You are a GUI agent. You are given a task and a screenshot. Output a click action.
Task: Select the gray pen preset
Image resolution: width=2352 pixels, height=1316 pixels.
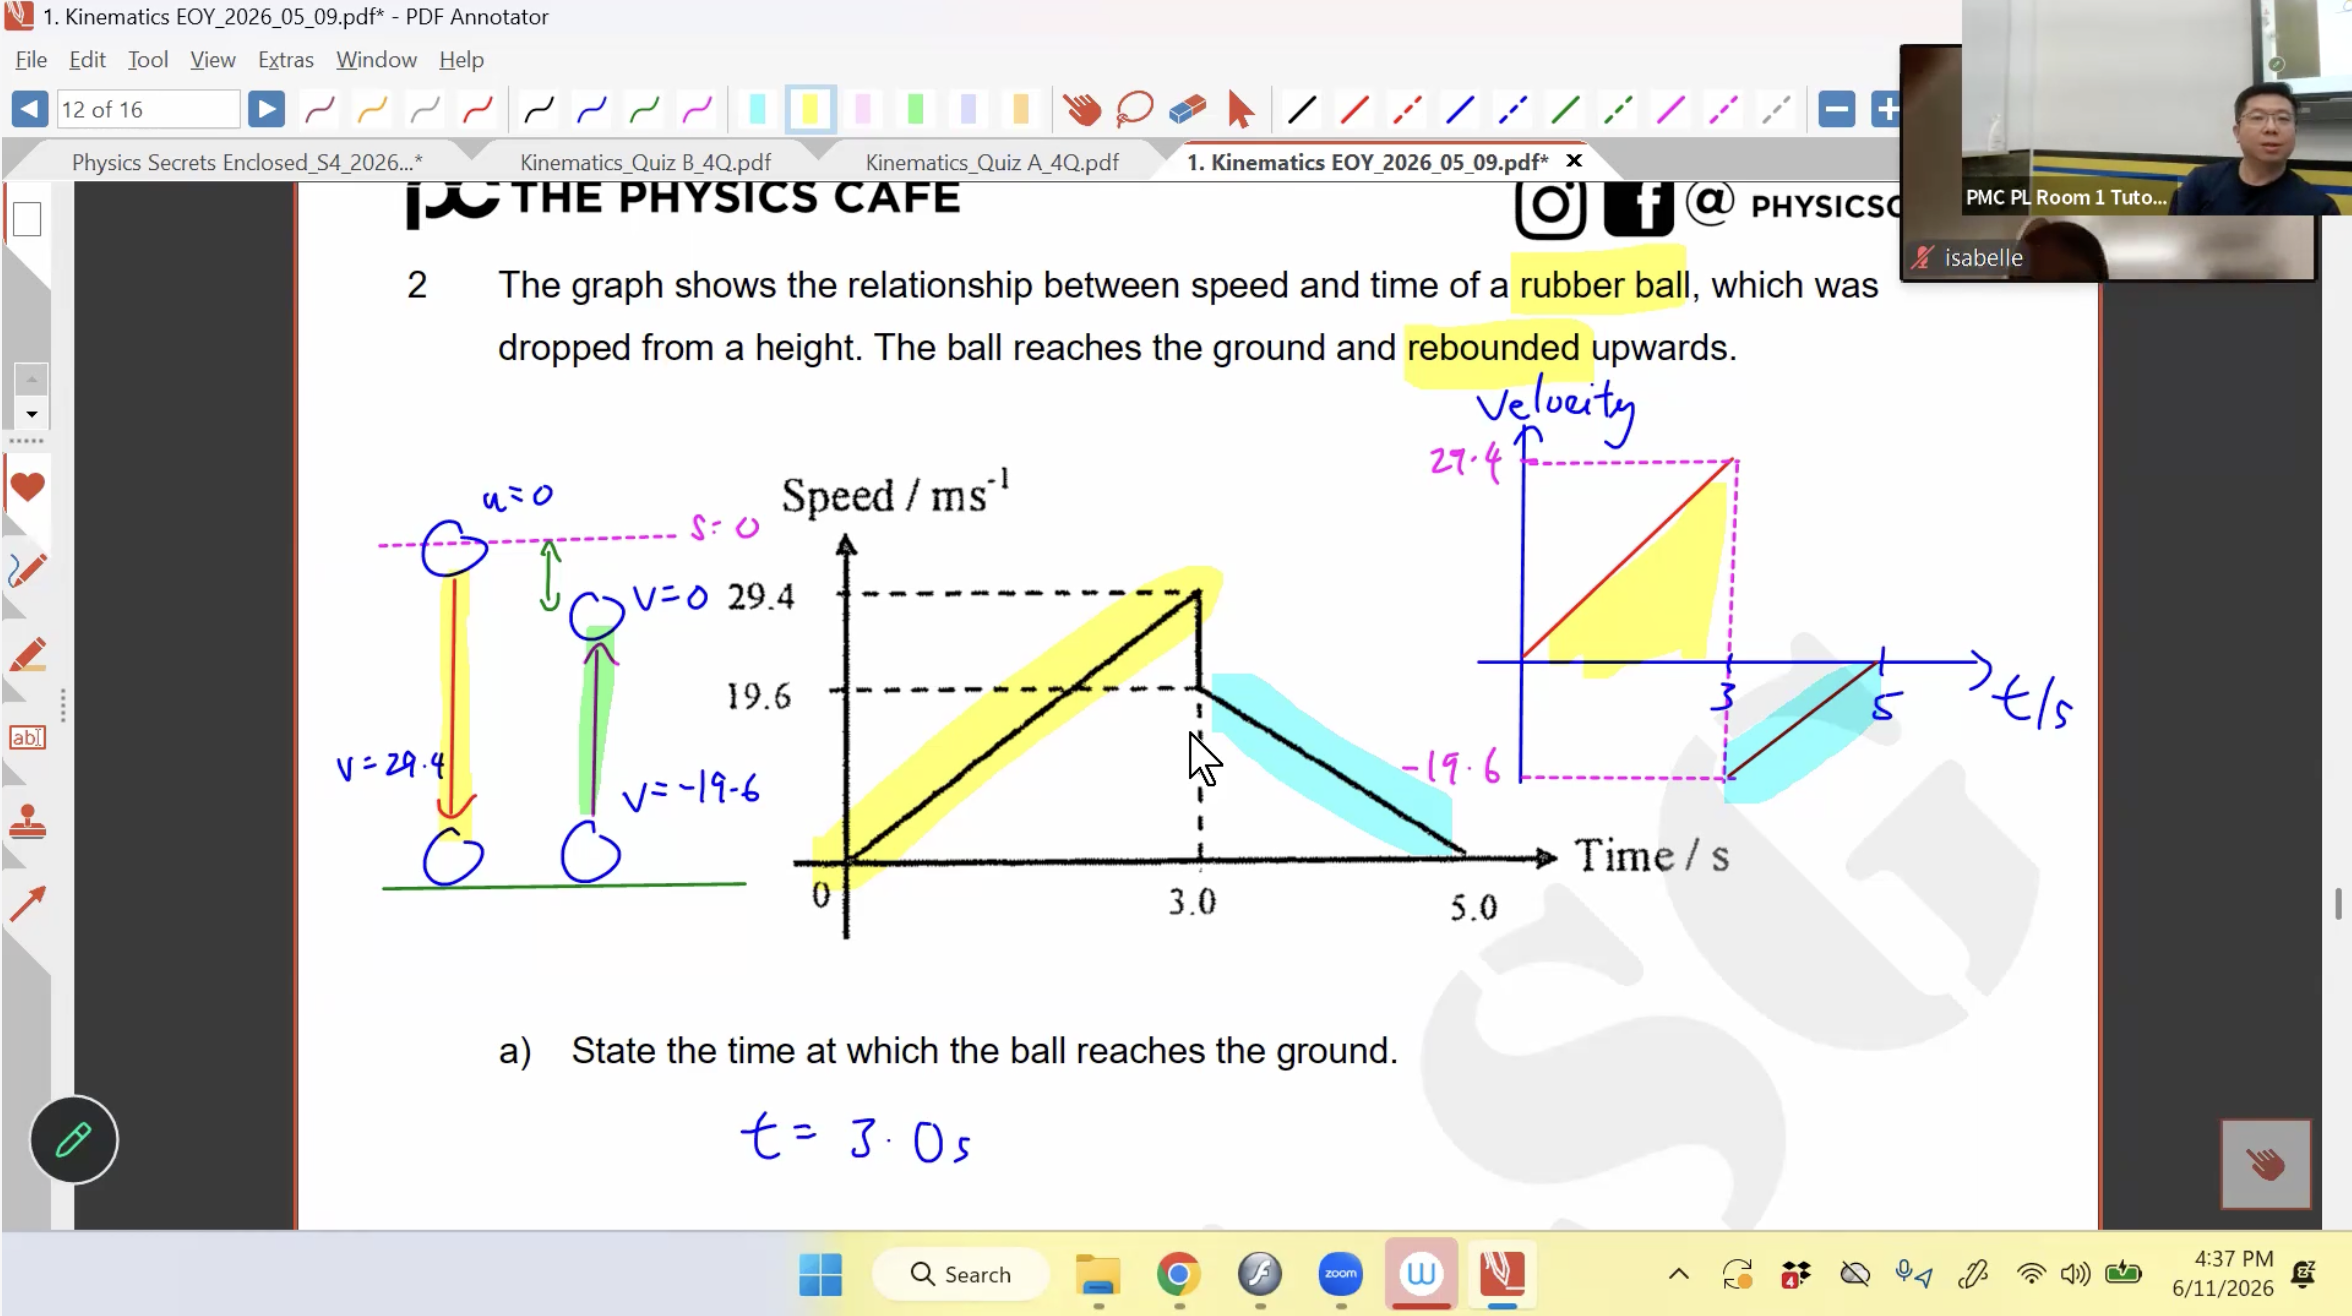[x=425, y=109]
